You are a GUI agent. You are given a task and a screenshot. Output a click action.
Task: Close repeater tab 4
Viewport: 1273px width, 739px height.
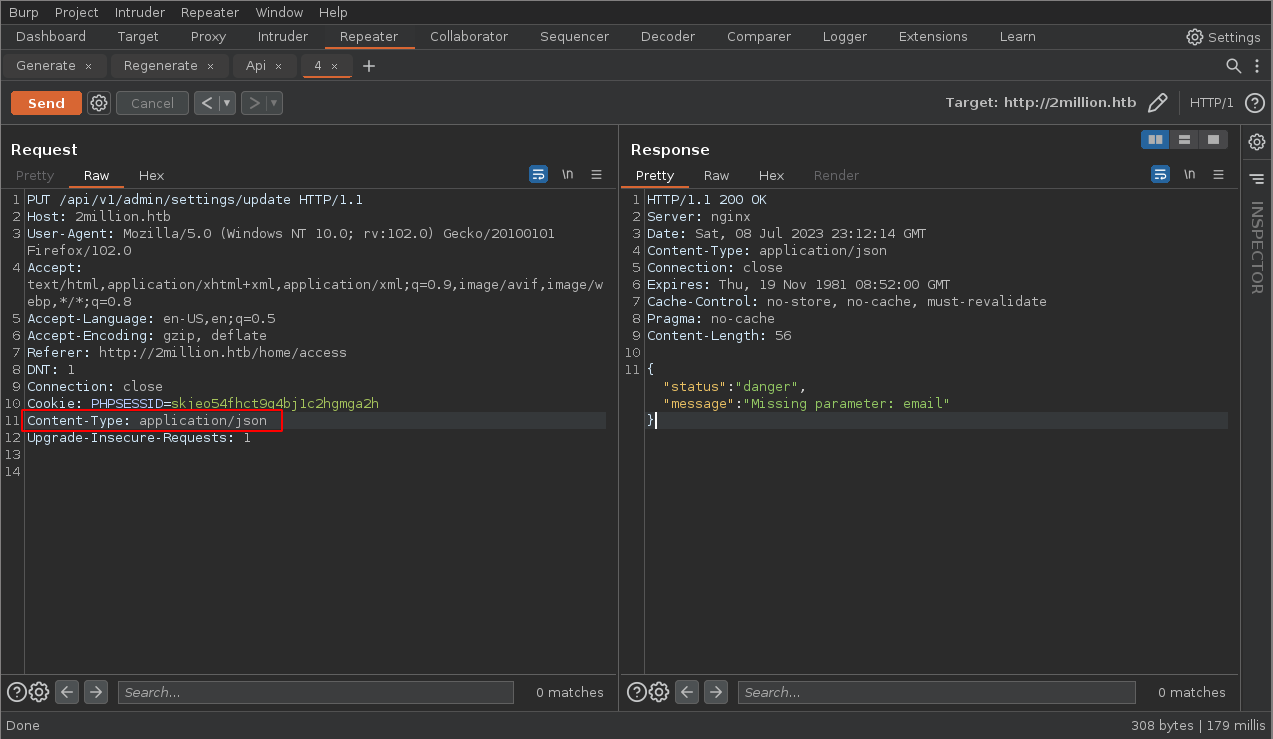tap(334, 66)
